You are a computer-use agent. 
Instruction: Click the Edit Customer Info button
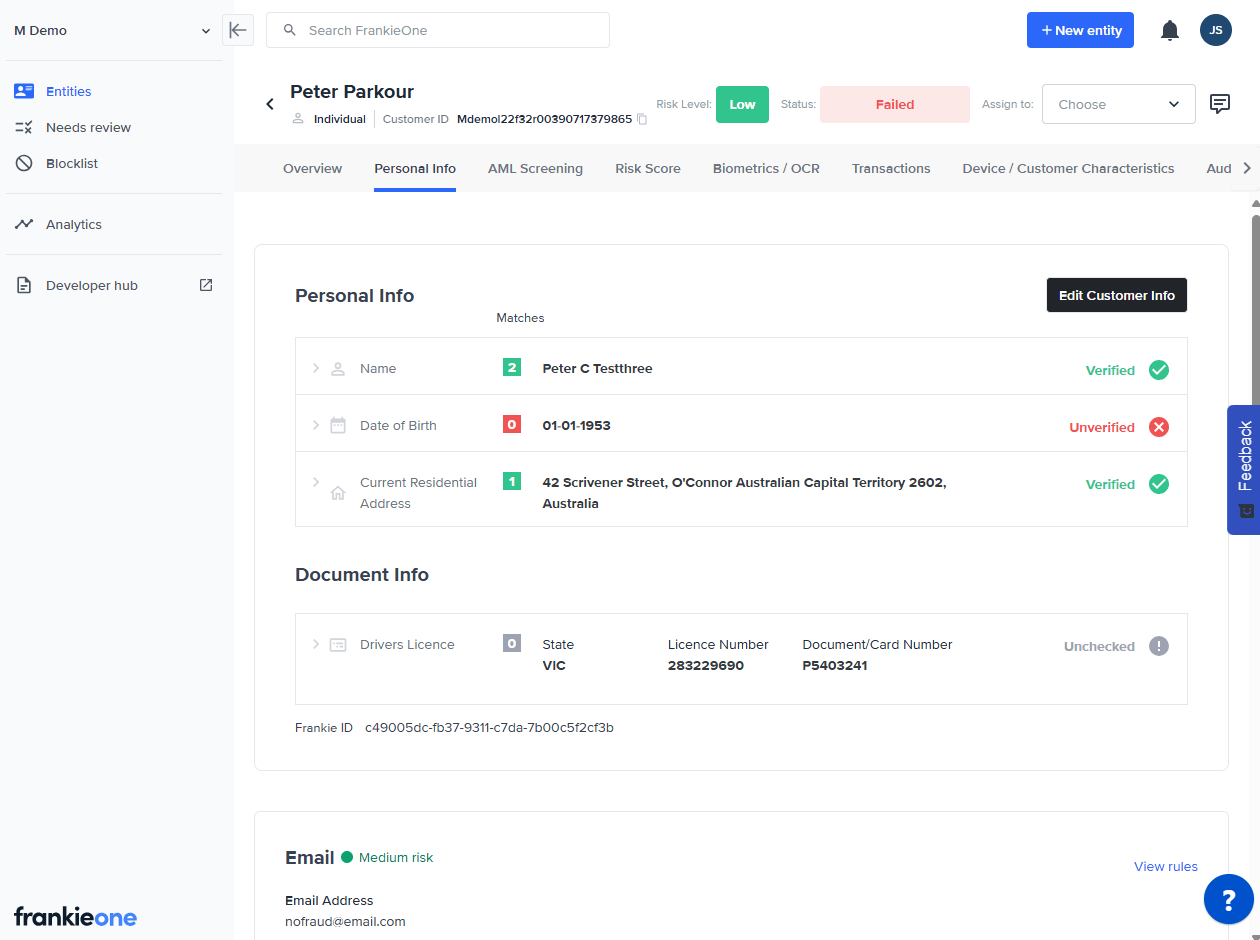(x=1116, y=295)
